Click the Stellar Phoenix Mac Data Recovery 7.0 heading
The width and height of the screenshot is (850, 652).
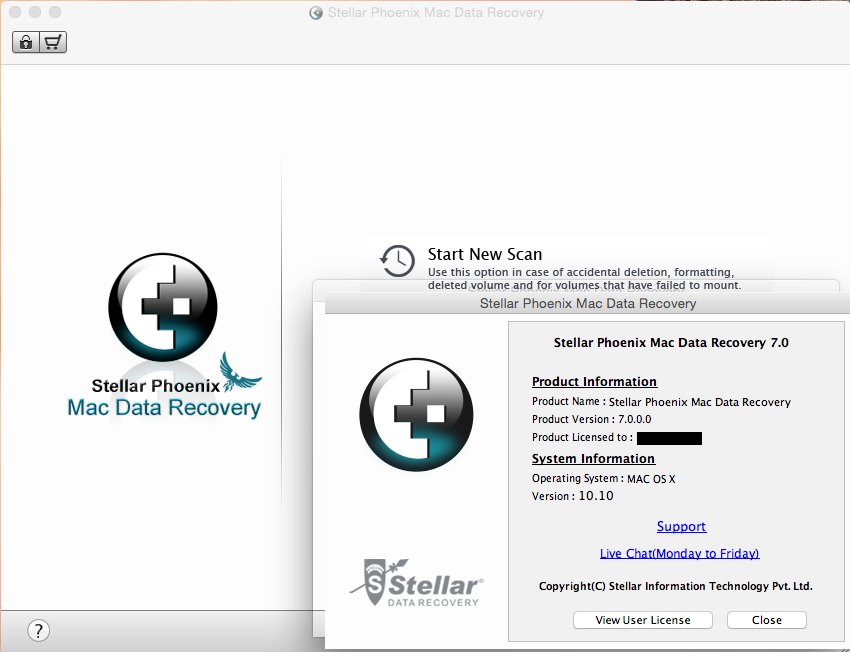point(671,343)
